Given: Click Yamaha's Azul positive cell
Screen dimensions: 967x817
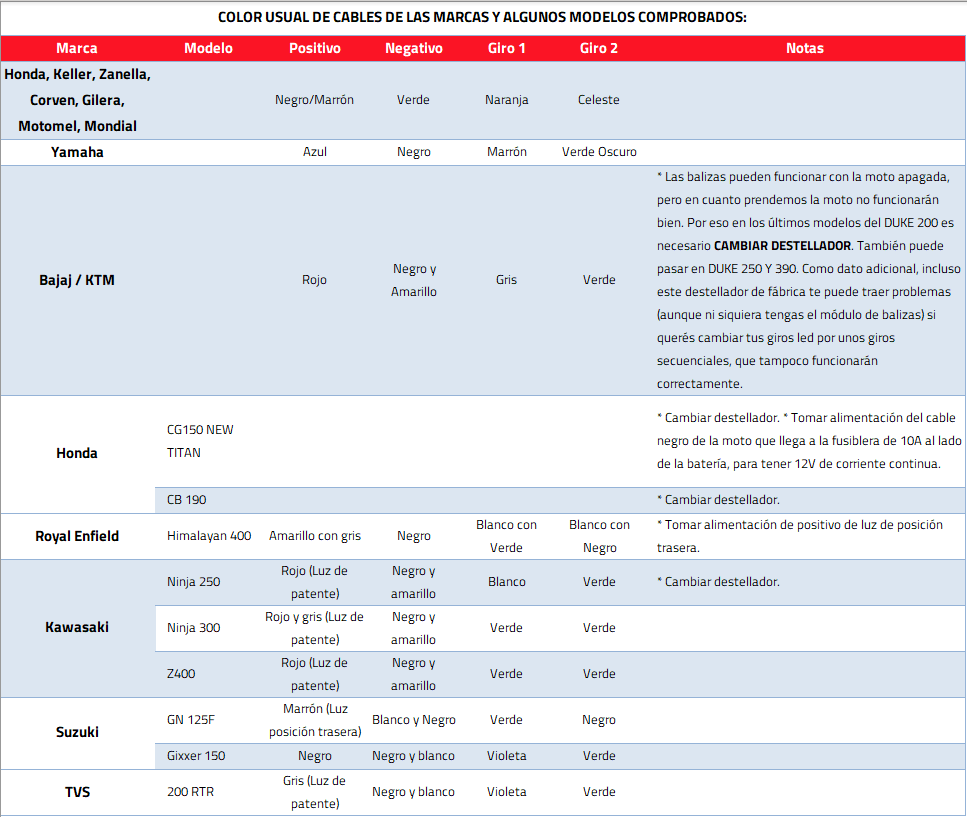Looking at the screenshot, I should (x=315, y=152).
